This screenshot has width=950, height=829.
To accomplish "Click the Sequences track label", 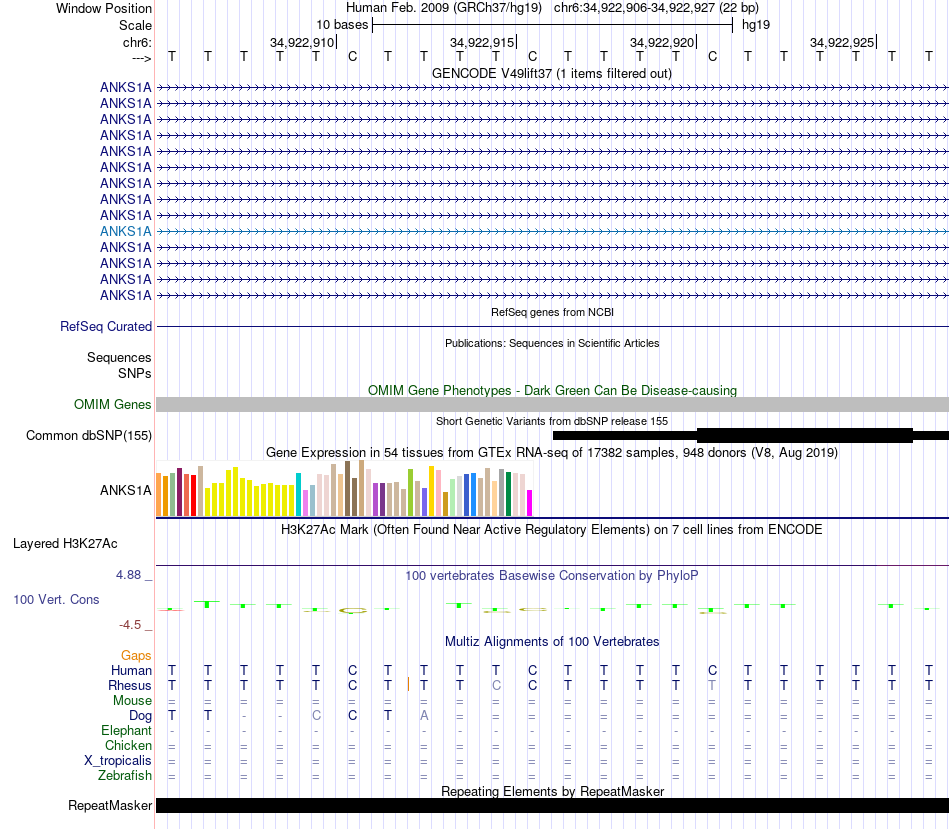I will [x=119, y=358].
